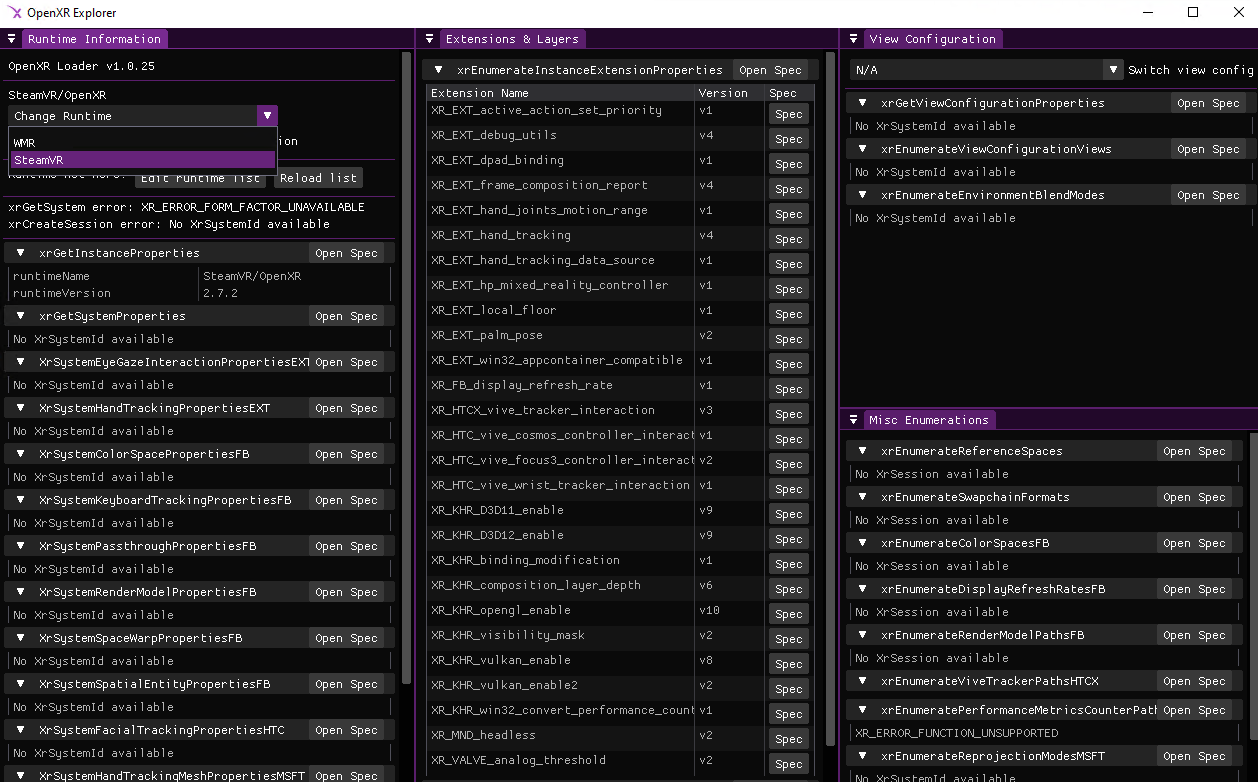1258x782 pixels.
Task: Choose WMR from the runtime dropdown list
Action: 143,143
